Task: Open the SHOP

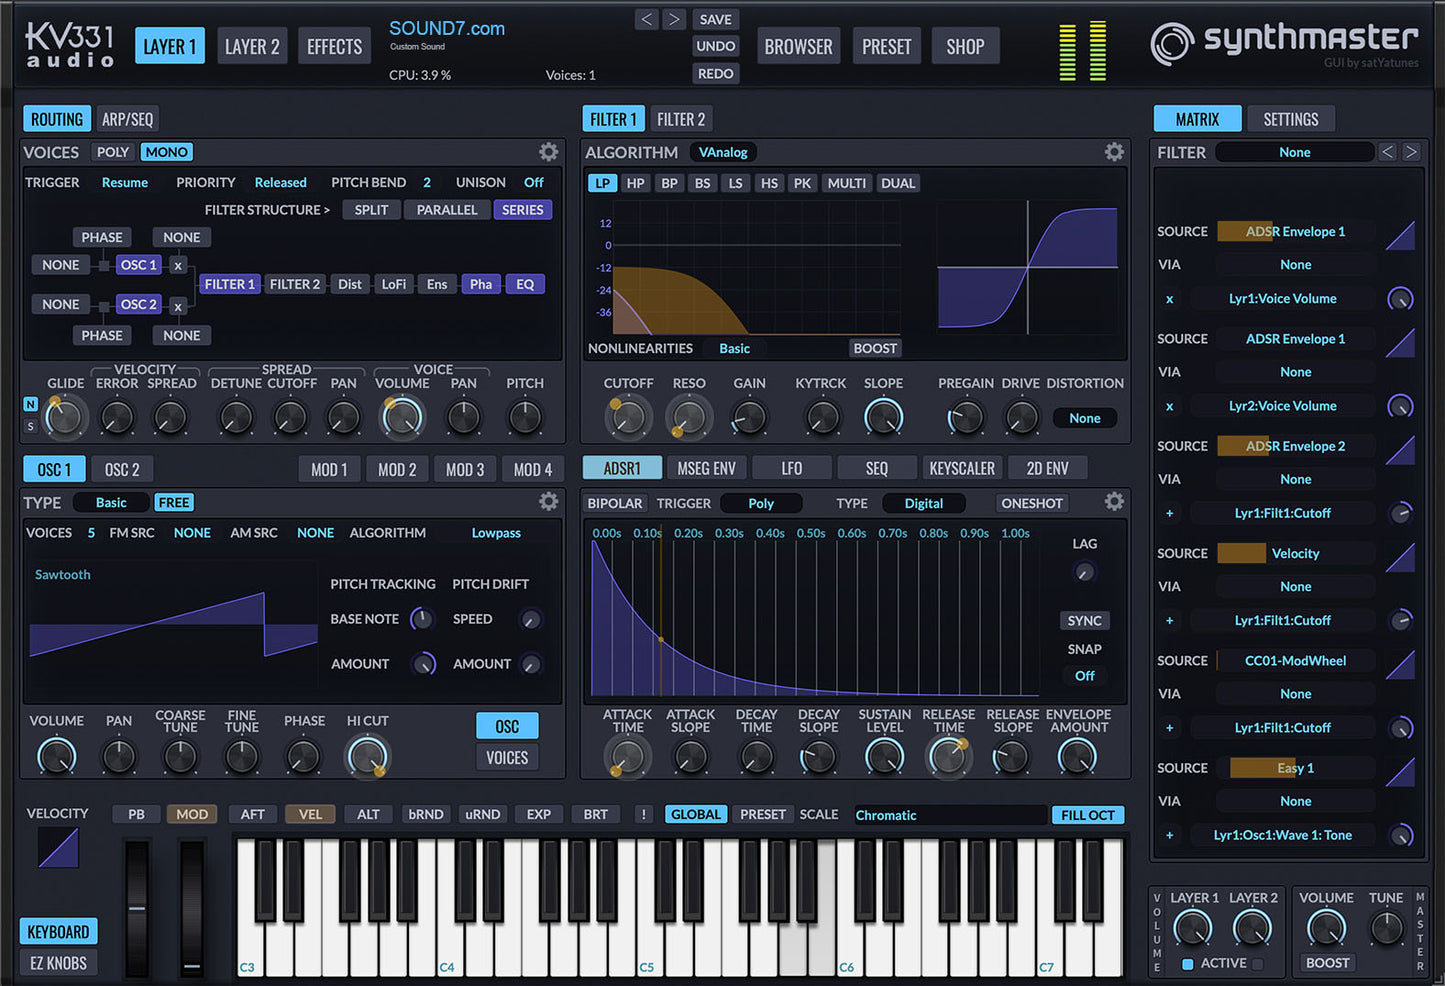Action: (965, 46)
